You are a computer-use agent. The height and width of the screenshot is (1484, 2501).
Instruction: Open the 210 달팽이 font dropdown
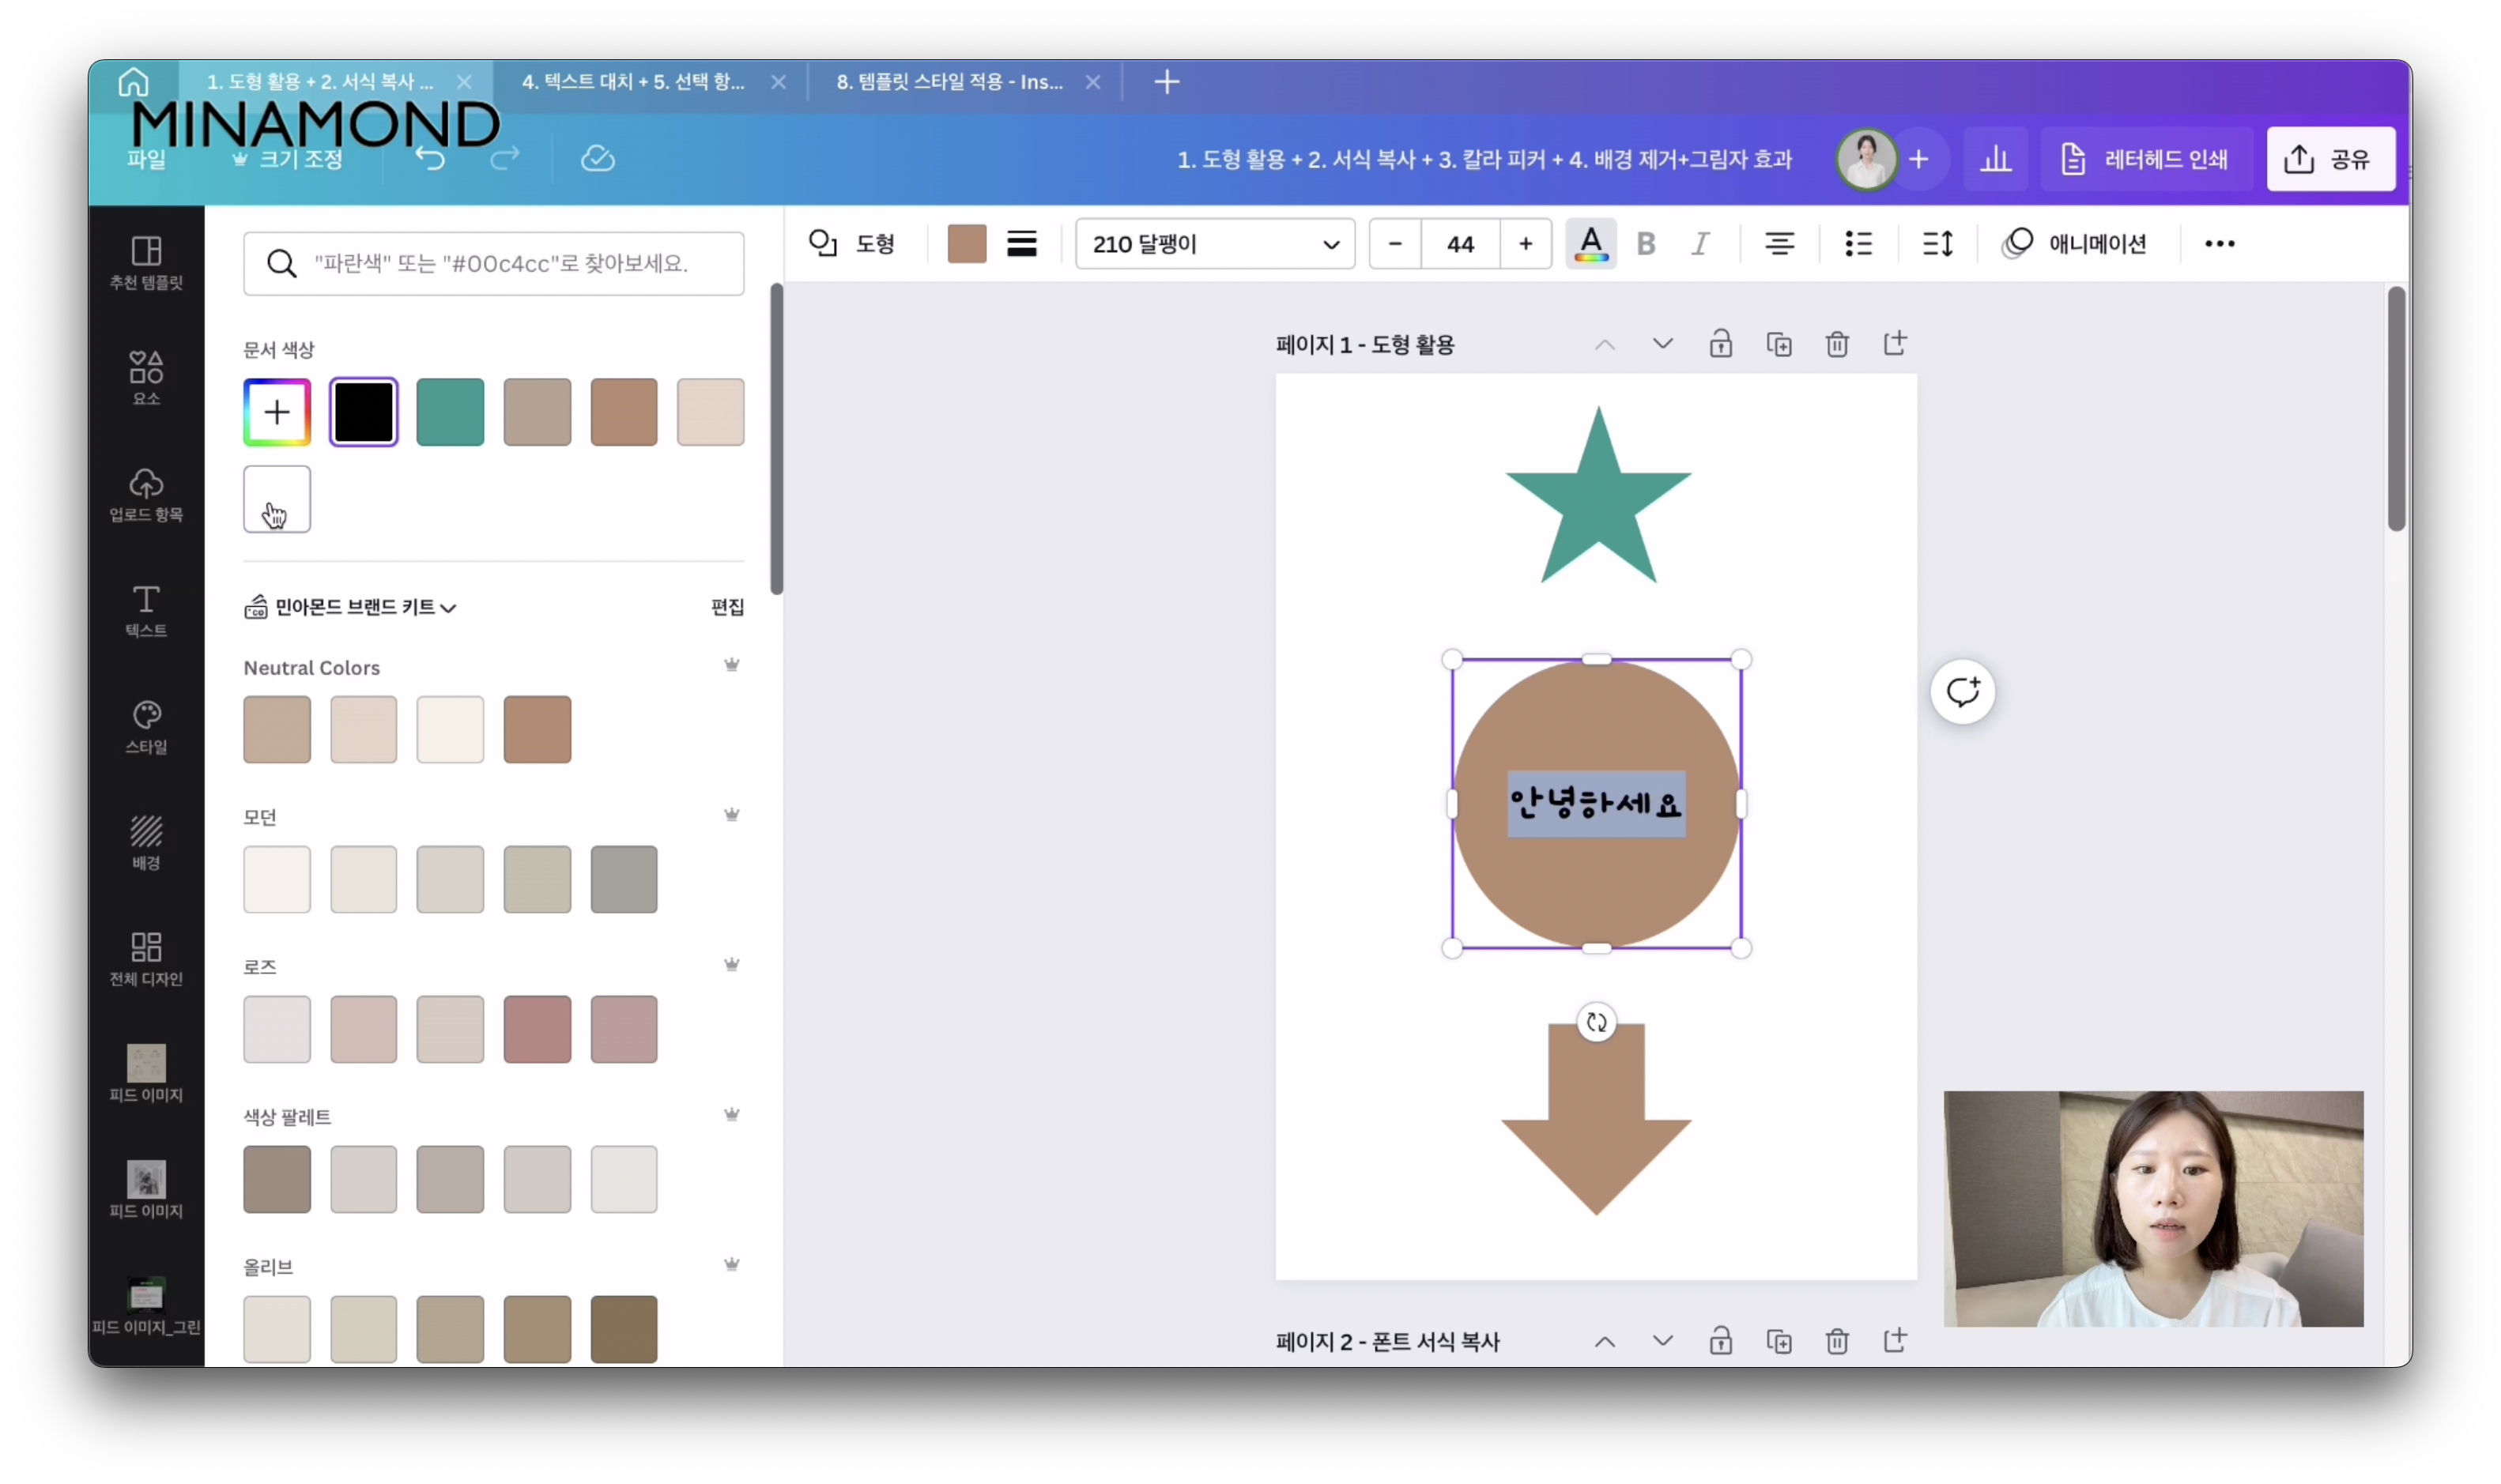[x=1214, y=244]
